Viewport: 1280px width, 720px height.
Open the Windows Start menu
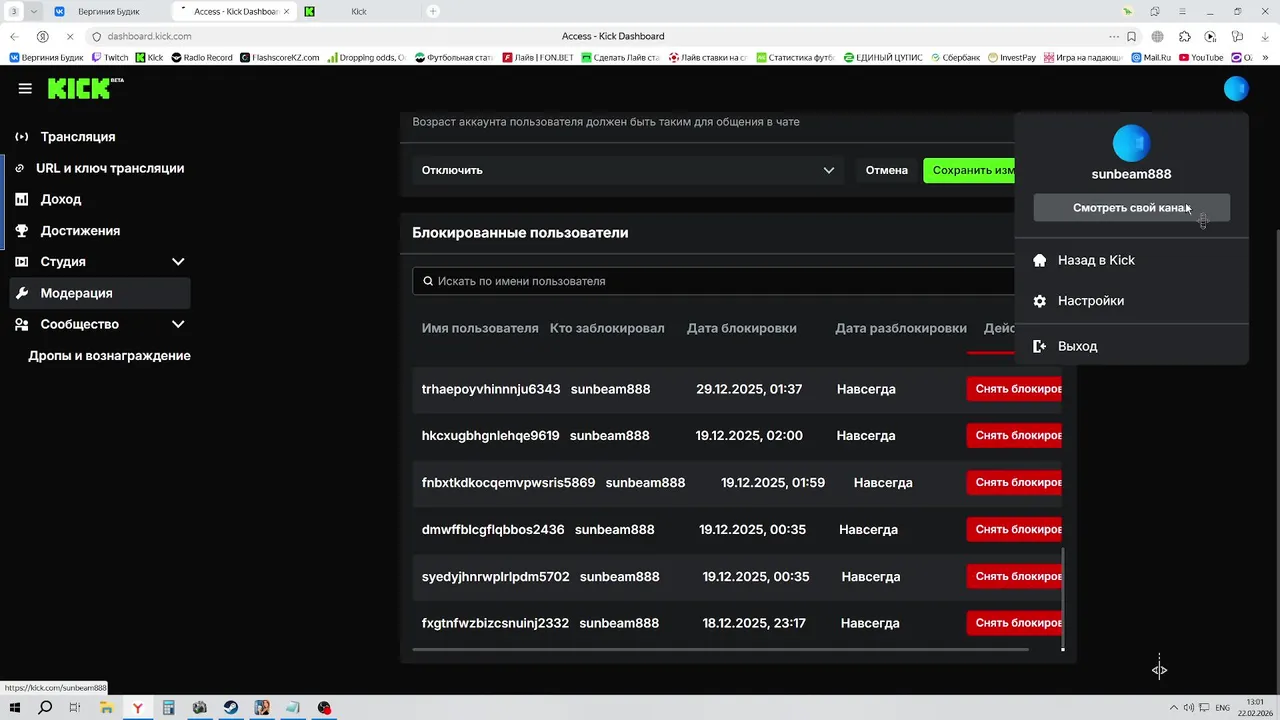15,708
